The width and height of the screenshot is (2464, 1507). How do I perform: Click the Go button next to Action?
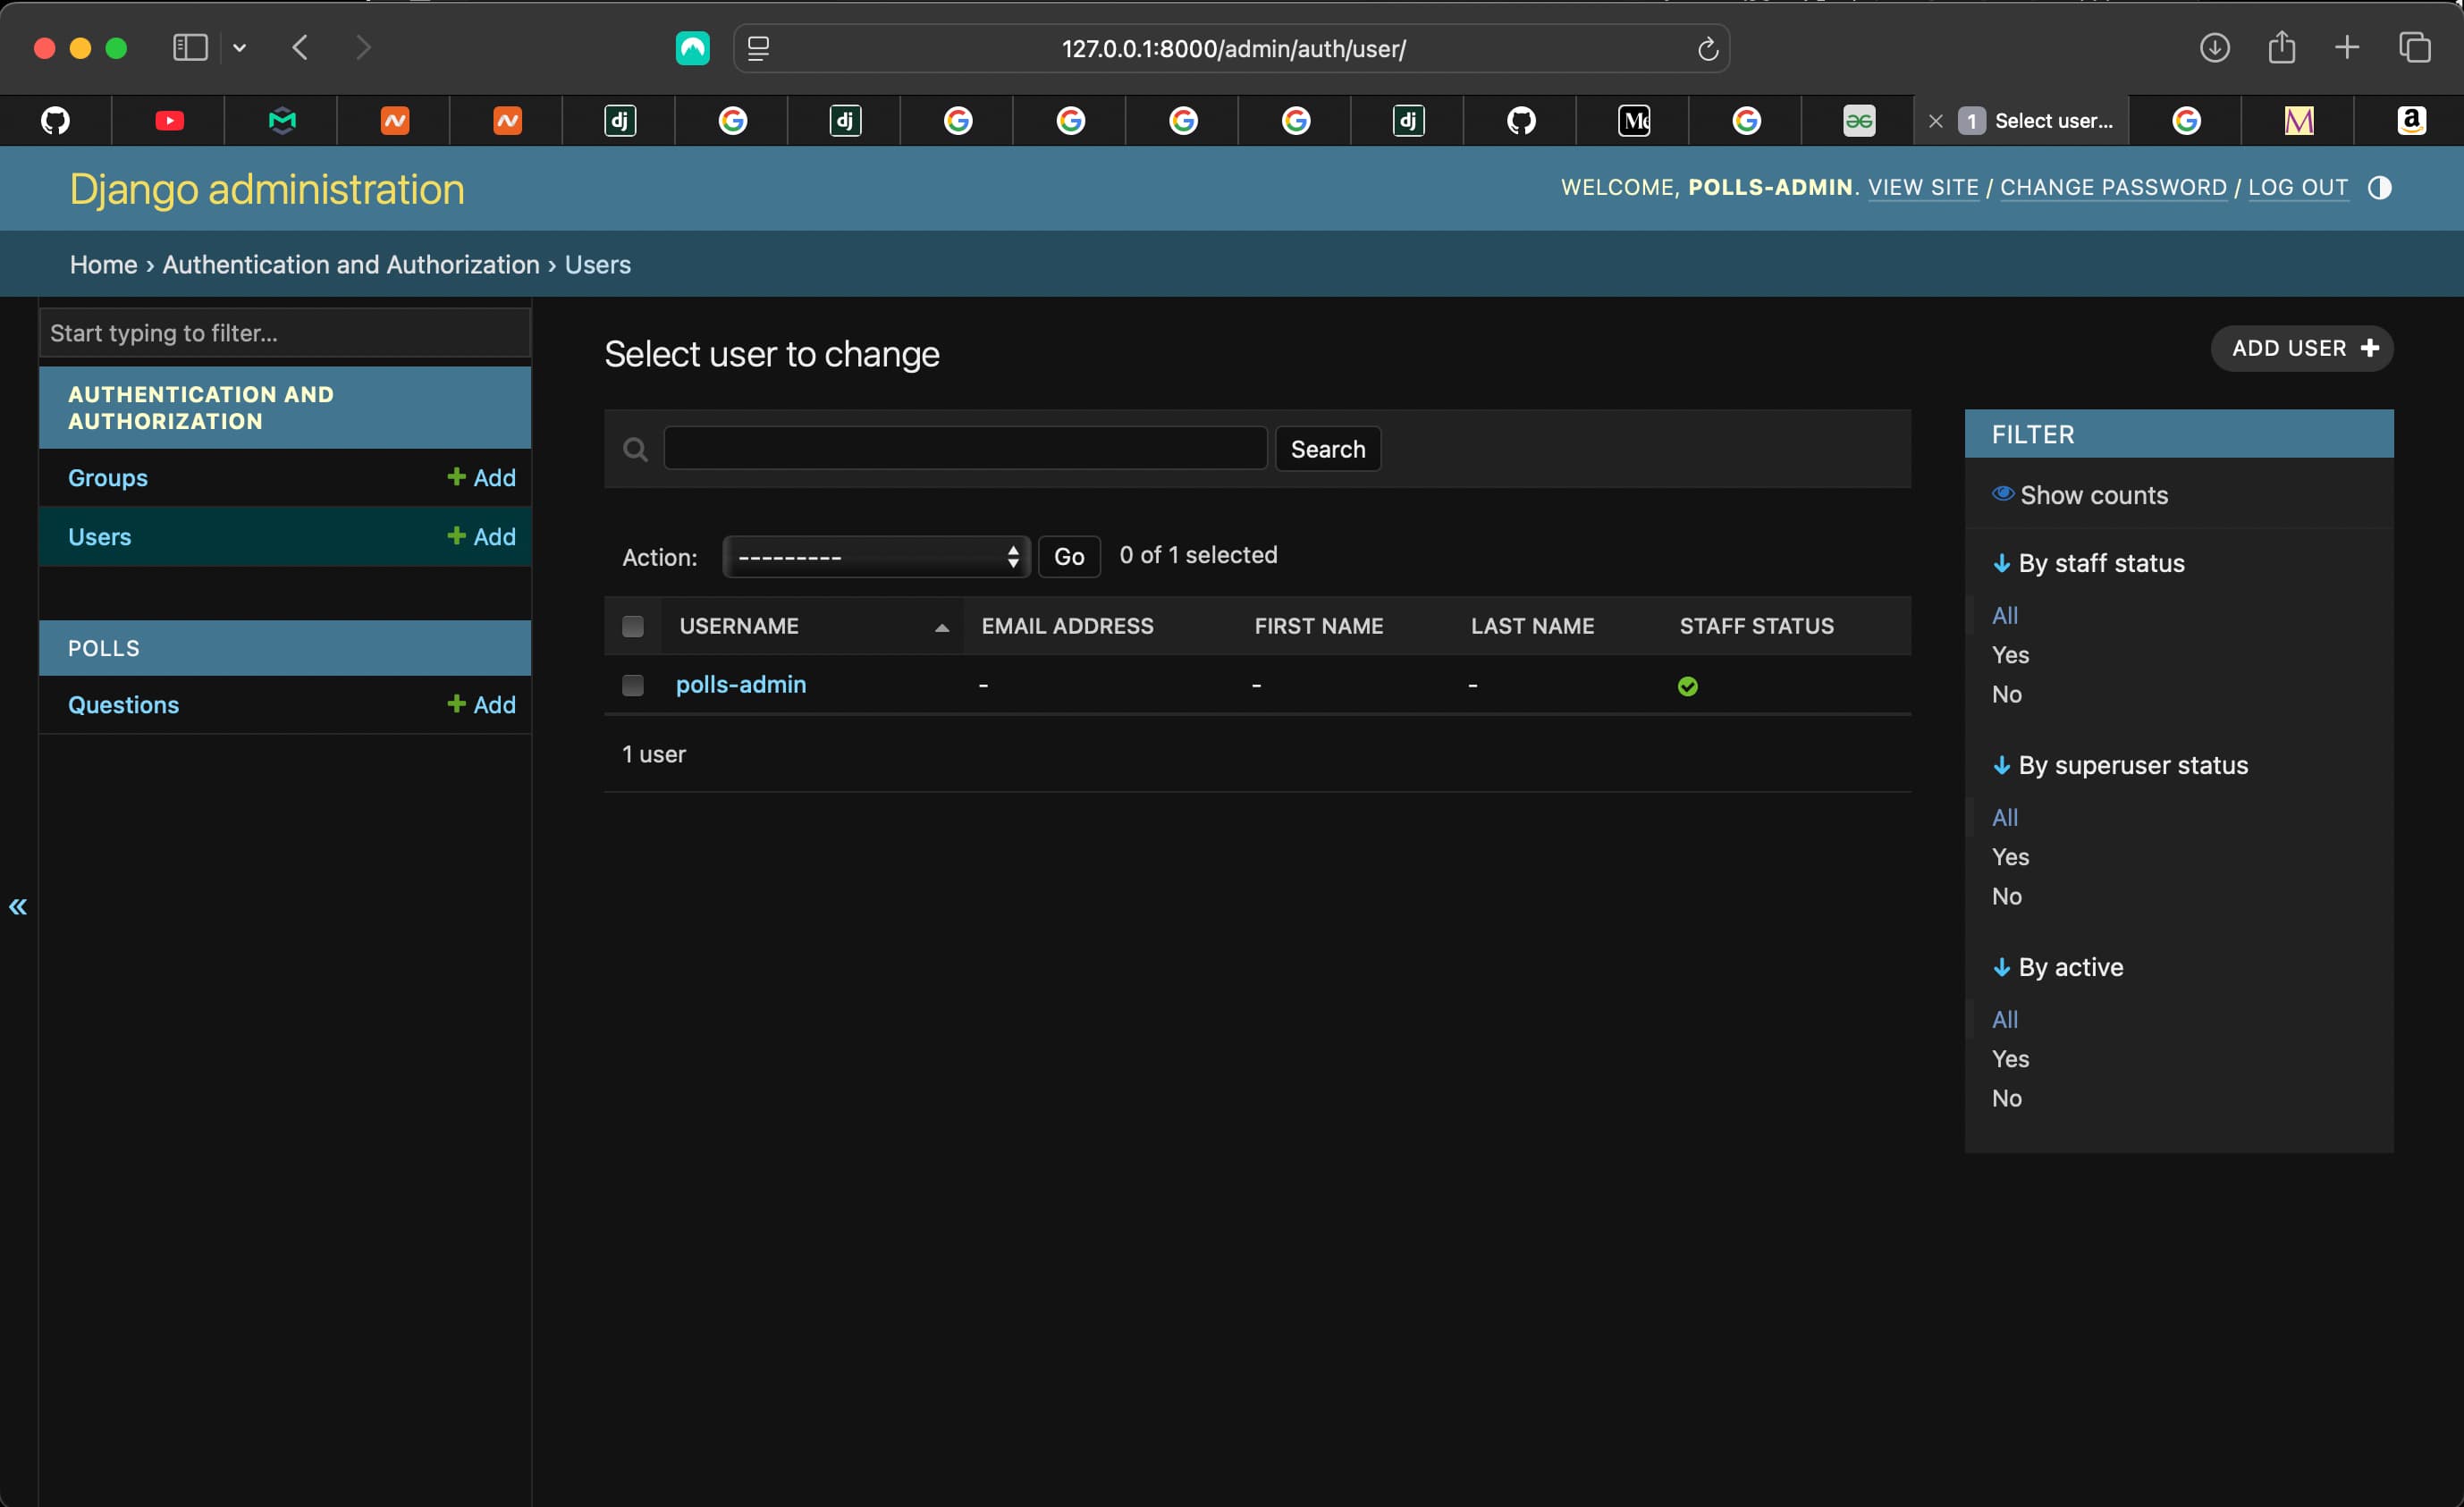click(x=1068, y=557)
